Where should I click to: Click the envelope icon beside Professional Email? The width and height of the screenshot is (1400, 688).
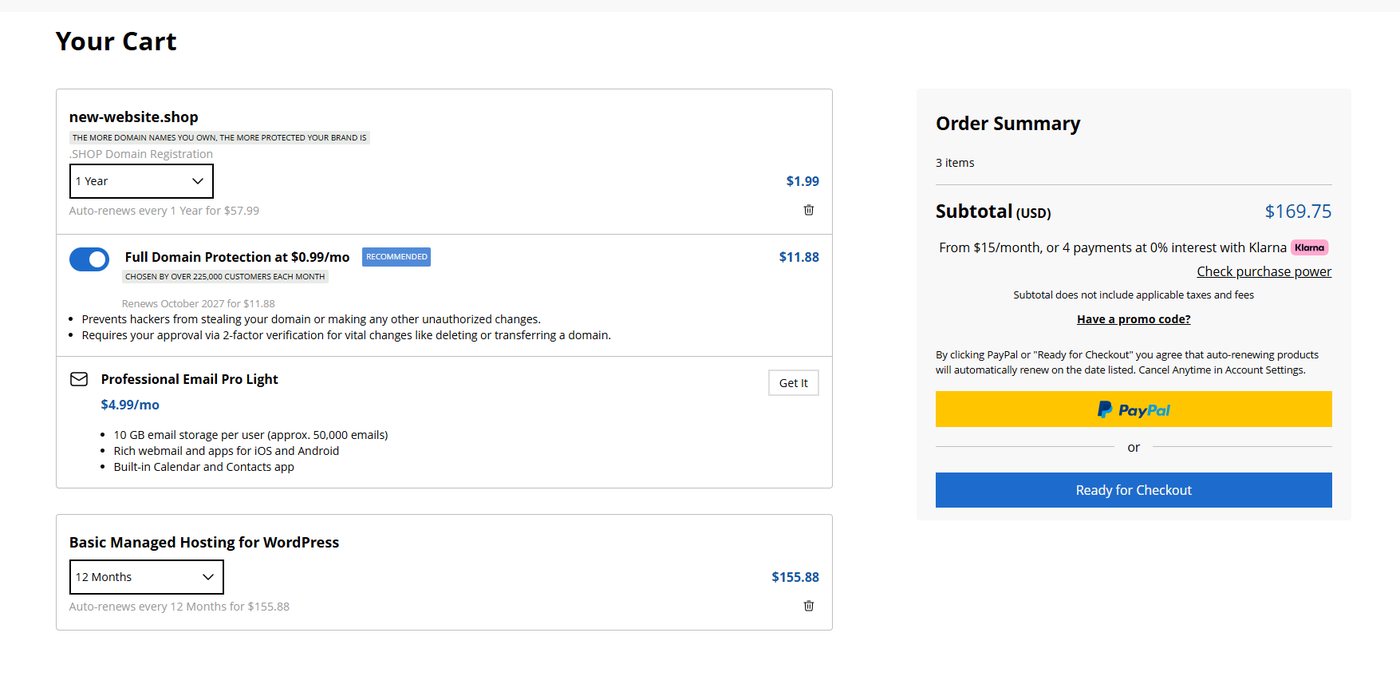pos(79,380)
